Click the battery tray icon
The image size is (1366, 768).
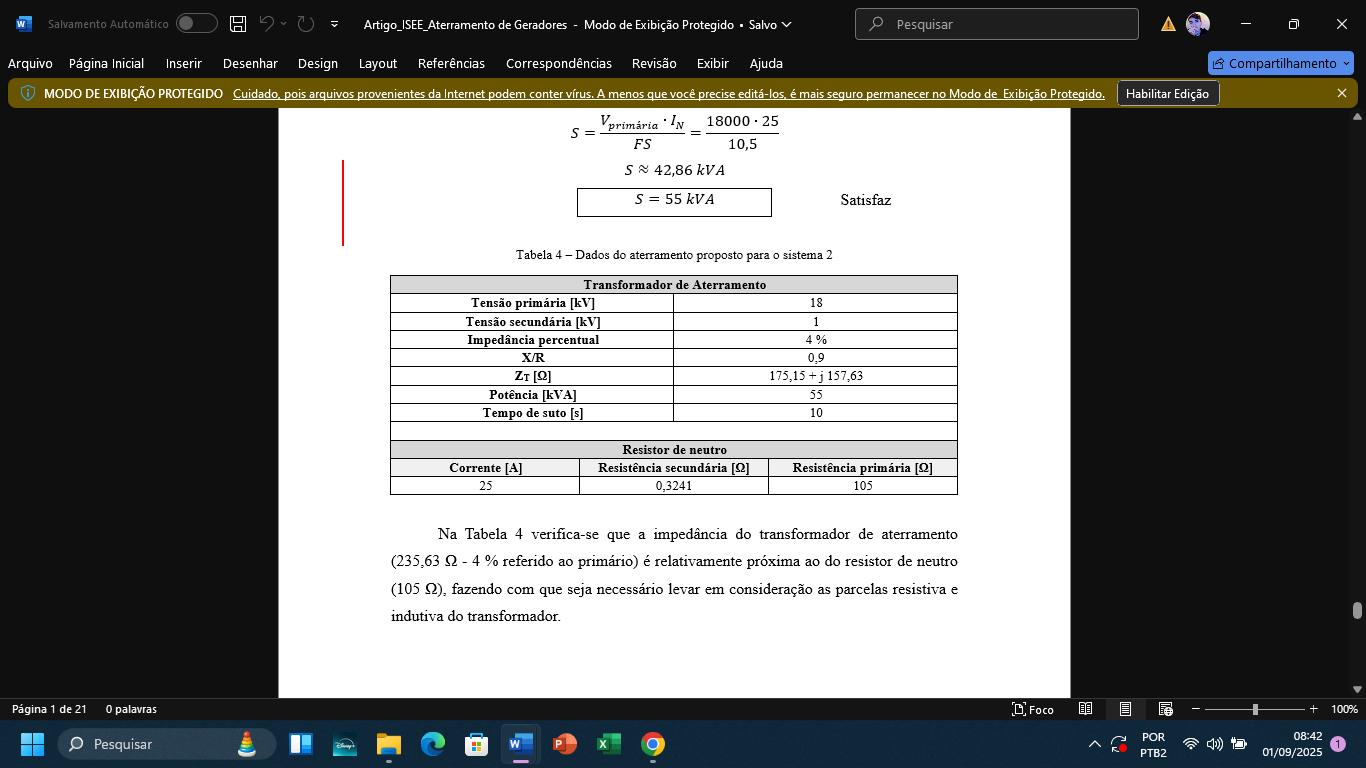point(1239,744)
